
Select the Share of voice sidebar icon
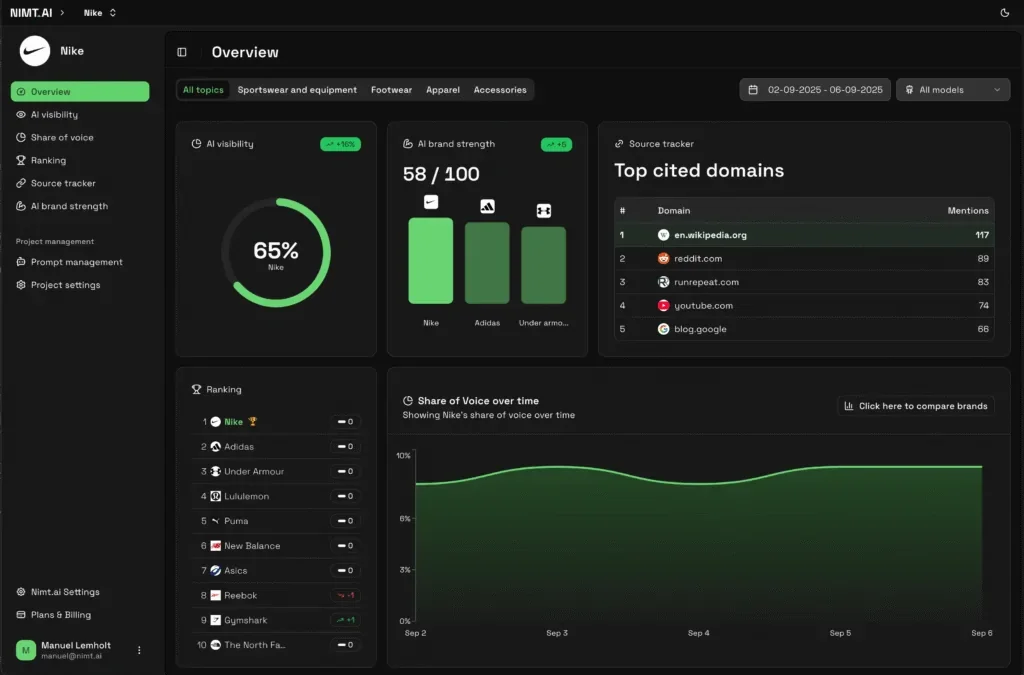pyautogui.click(x=20, y=137)
